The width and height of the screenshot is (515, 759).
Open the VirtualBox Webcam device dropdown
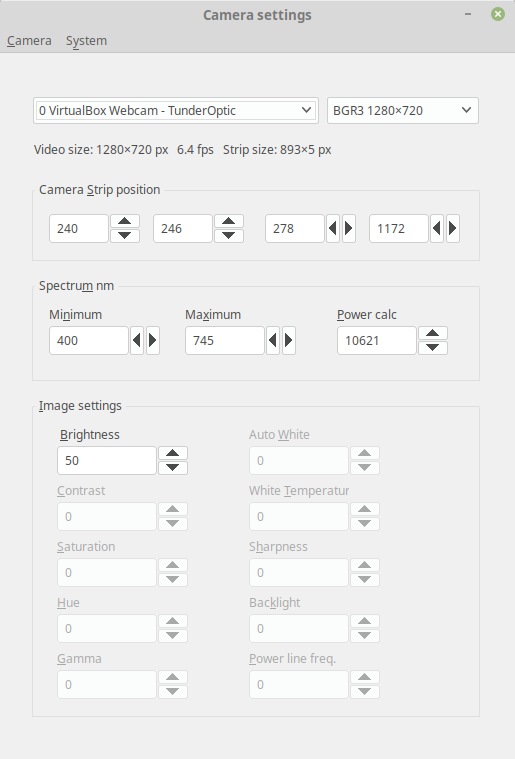pos(176,110)
